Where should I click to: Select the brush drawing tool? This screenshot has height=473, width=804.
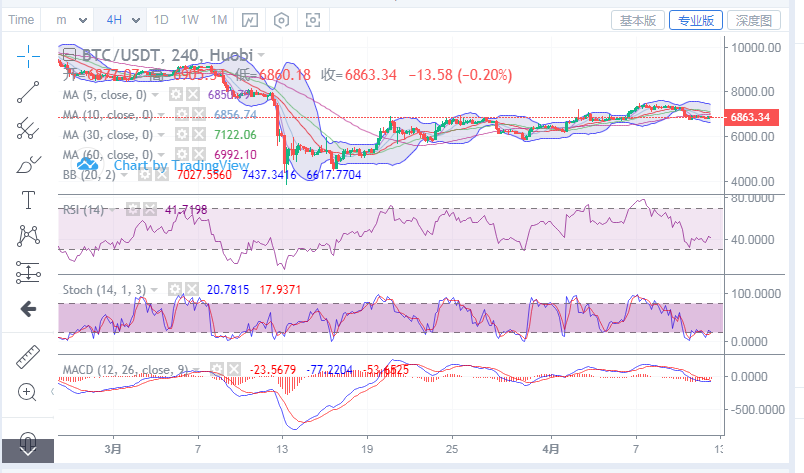coord(28,164)
